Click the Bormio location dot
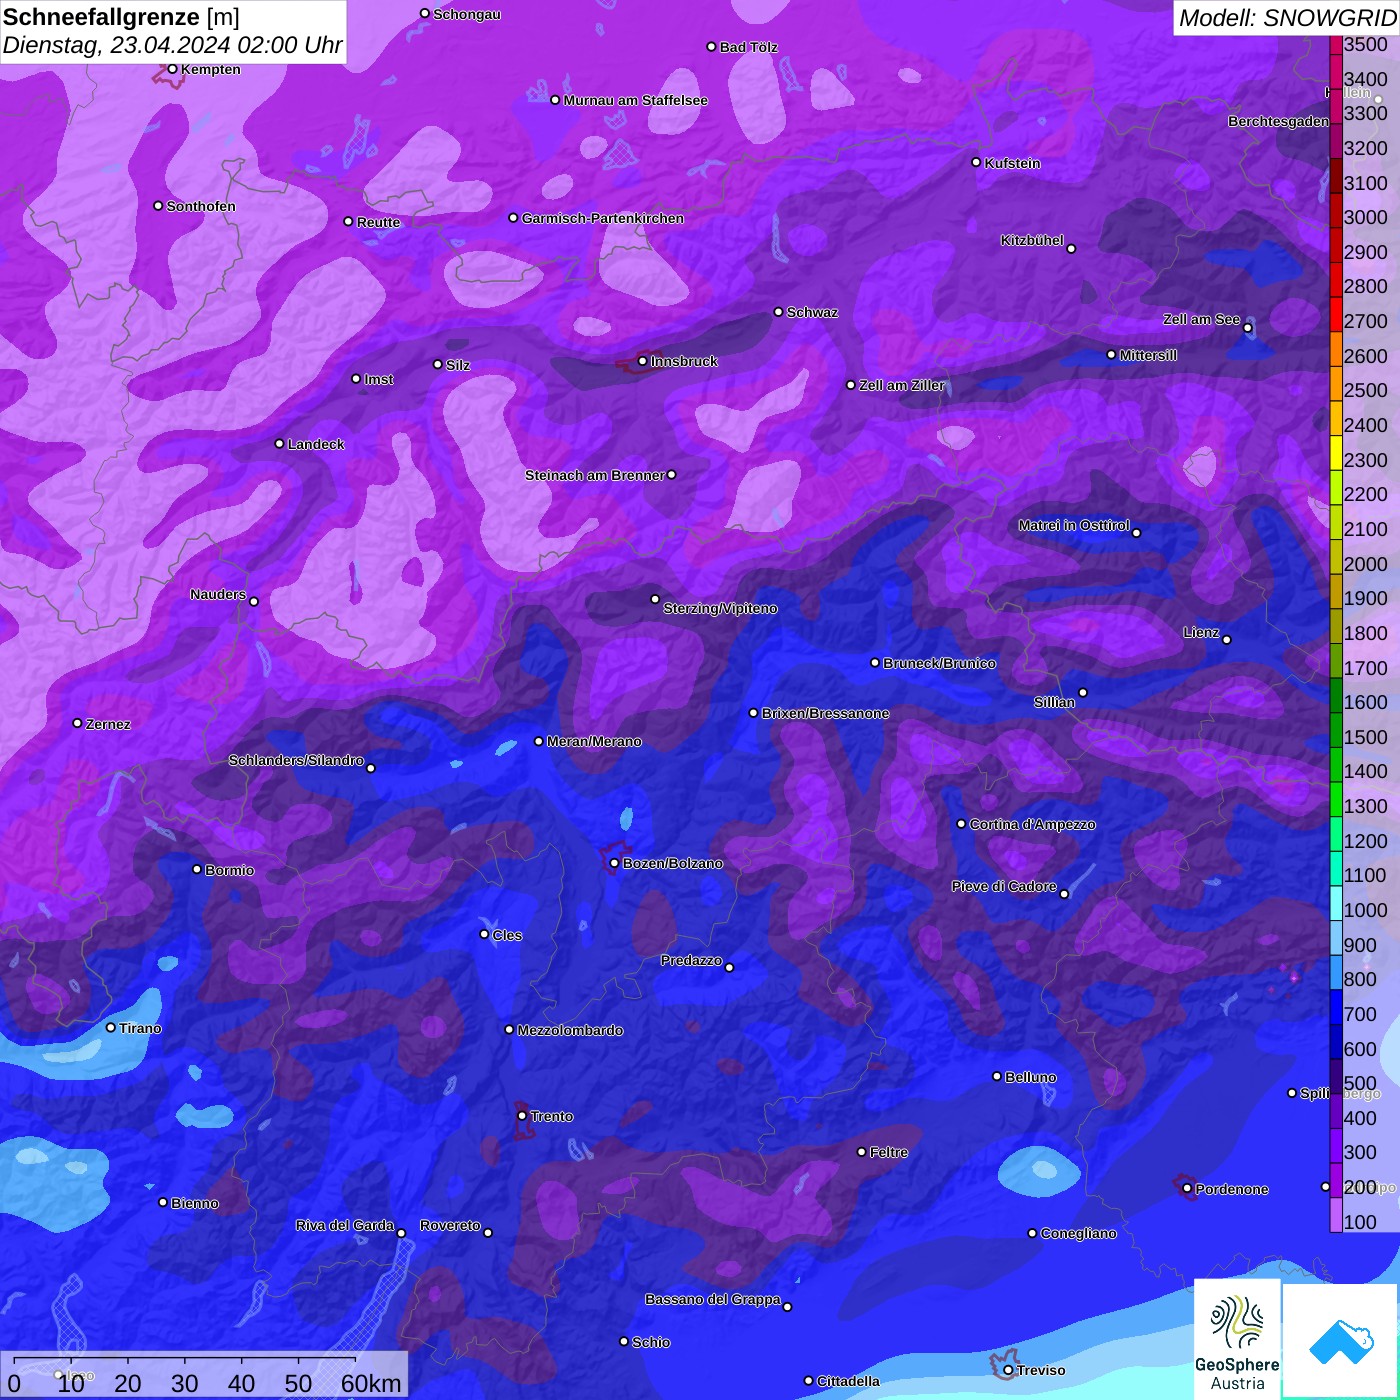The image size is (1400, 1400). (x=197, y=869)
